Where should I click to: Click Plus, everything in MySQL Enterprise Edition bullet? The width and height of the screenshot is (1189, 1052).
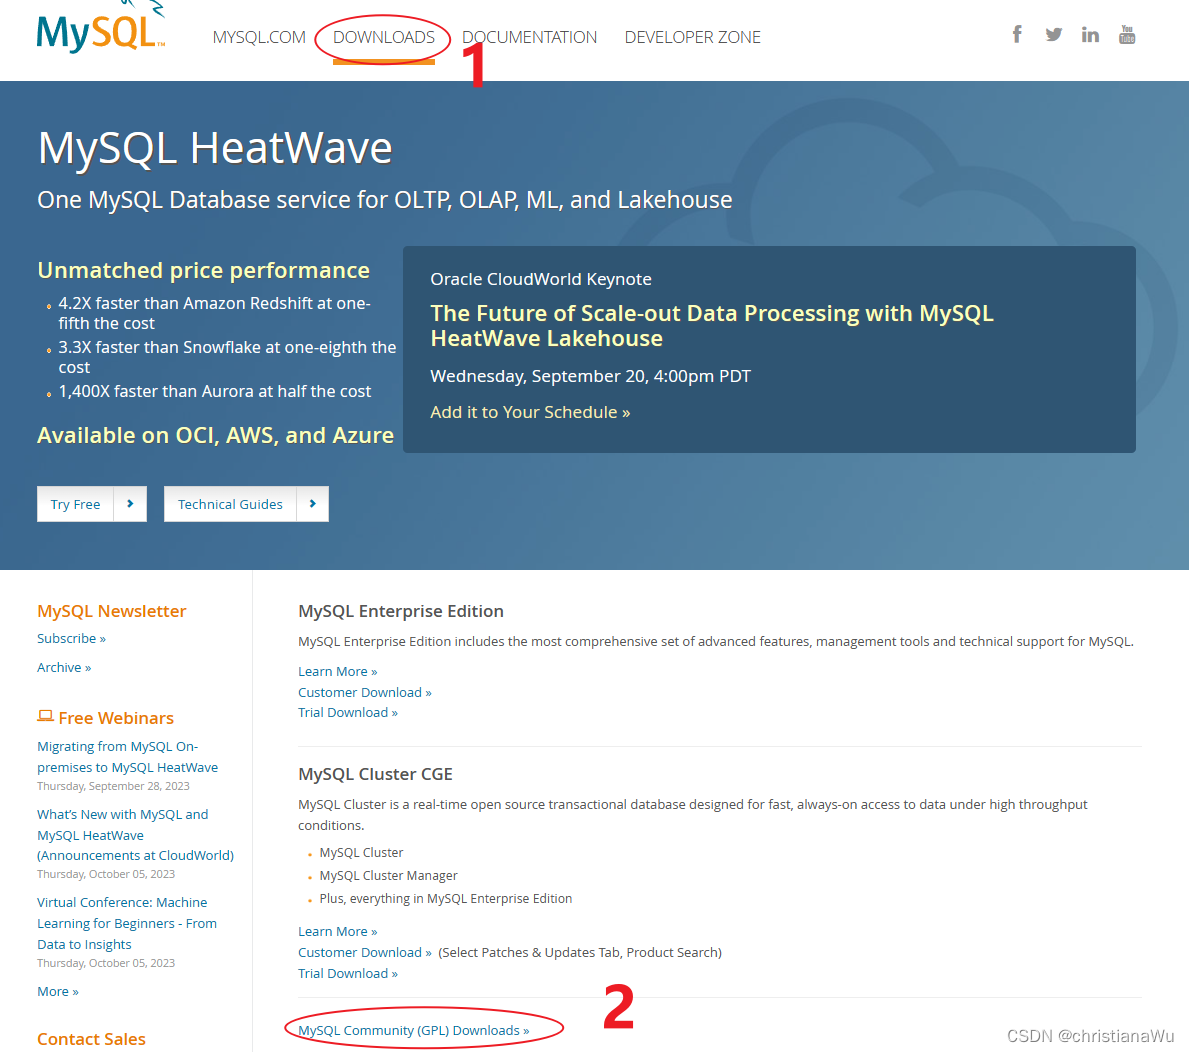coord(446,898)
